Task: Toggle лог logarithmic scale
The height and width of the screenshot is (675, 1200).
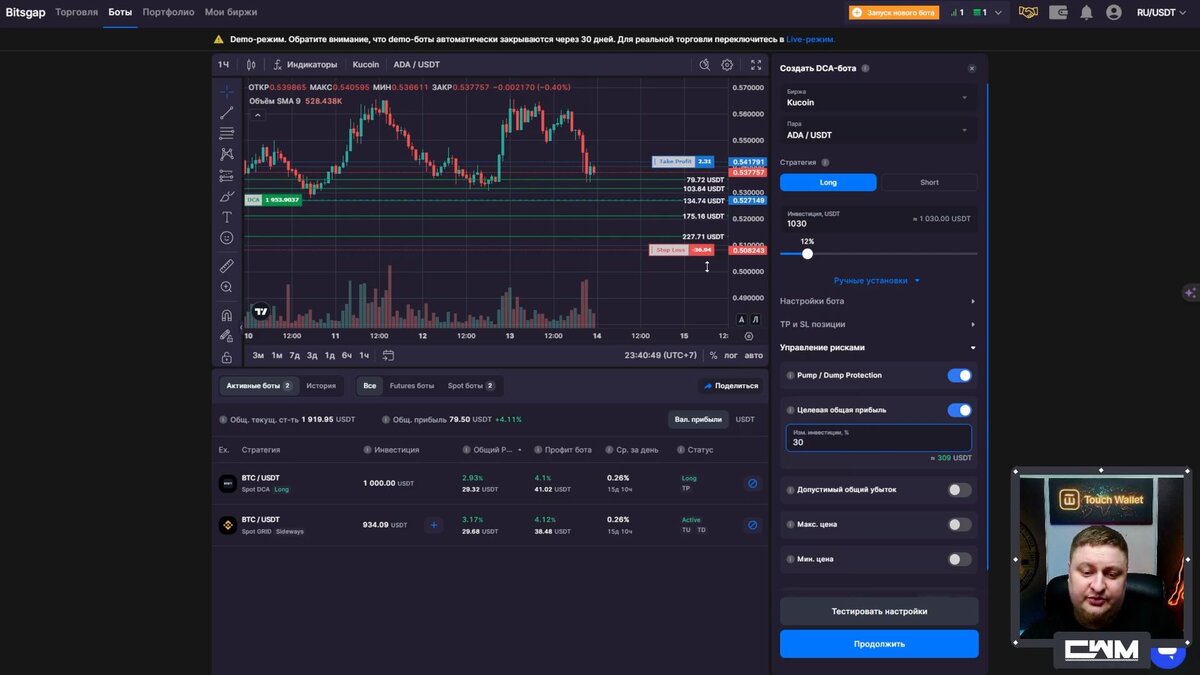Action: (x=731, y=355)
